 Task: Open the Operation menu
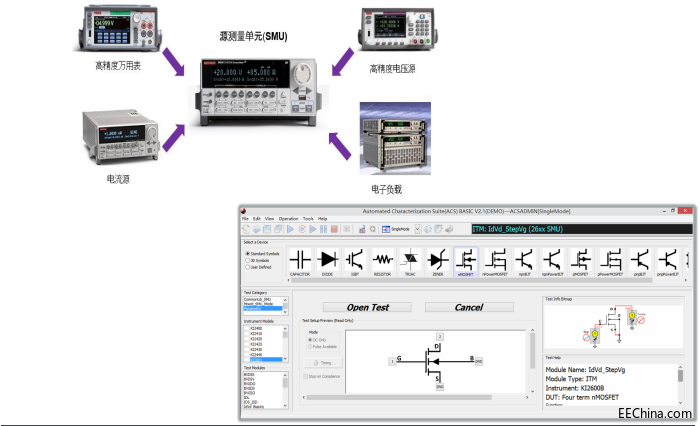click(288, 218)
